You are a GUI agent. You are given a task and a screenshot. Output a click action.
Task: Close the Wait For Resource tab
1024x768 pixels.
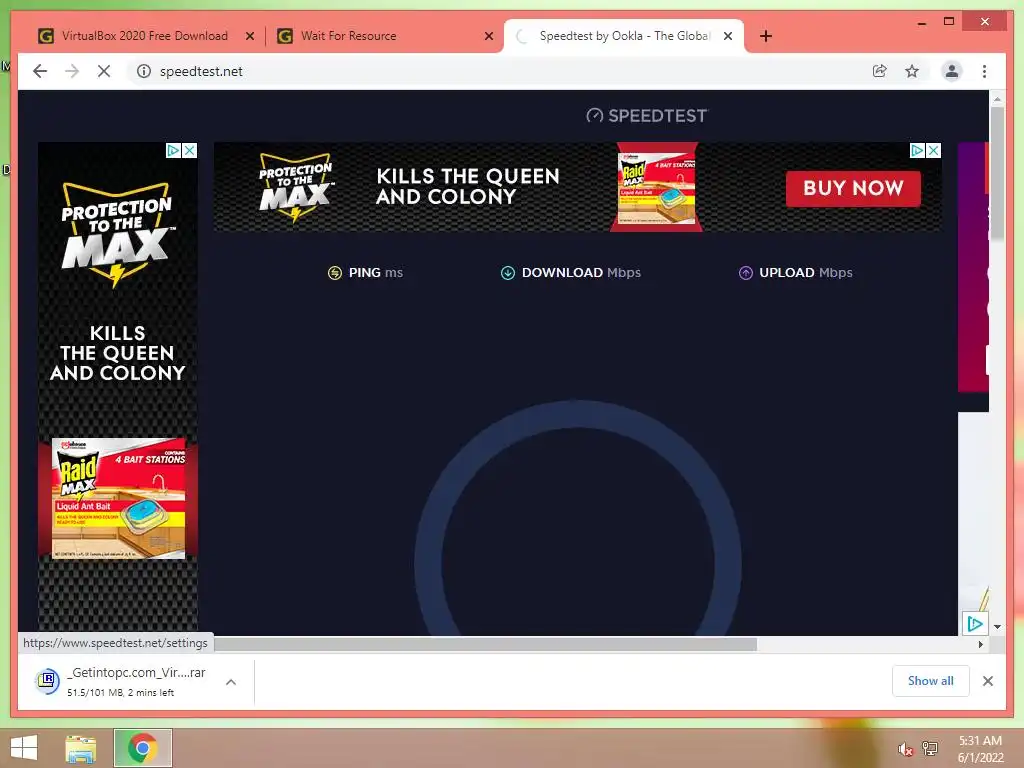pyautogui.click(x=488, y=37)
